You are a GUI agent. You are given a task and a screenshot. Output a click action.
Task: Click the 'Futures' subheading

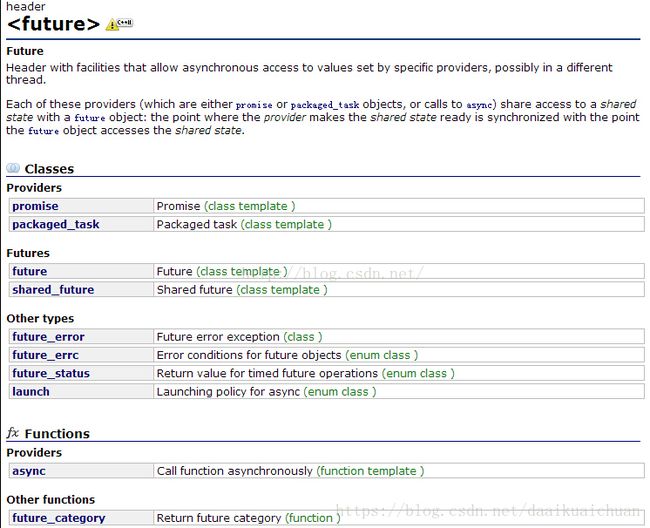coord(28,253)
